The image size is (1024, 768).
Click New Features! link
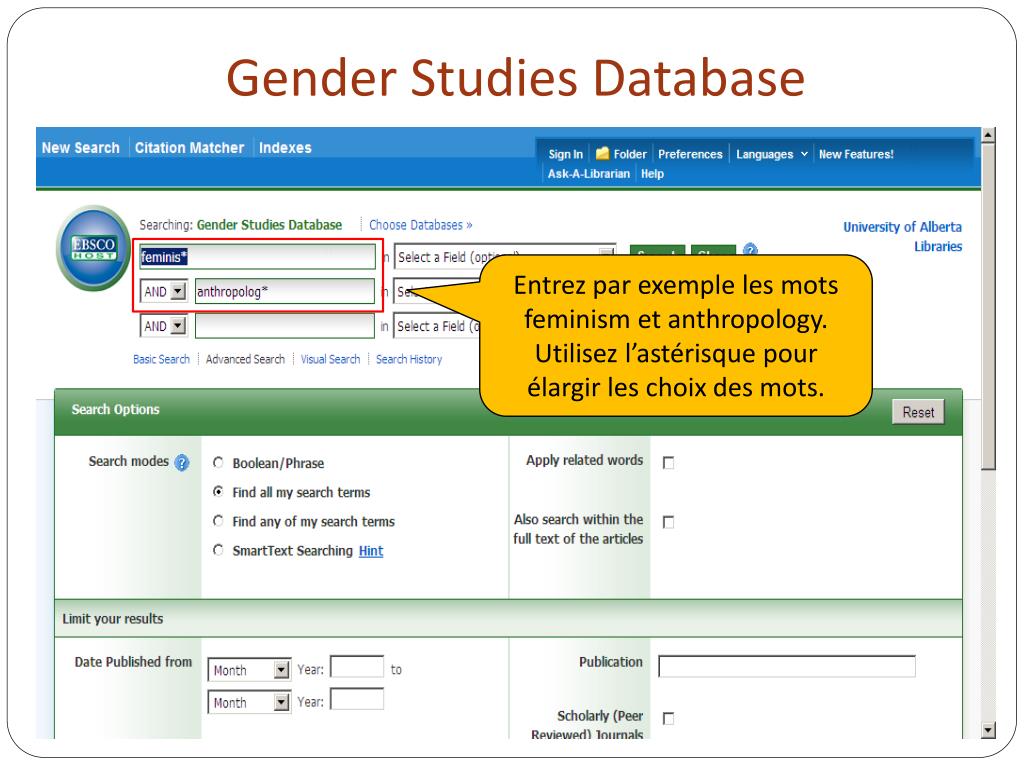(856, 154)
